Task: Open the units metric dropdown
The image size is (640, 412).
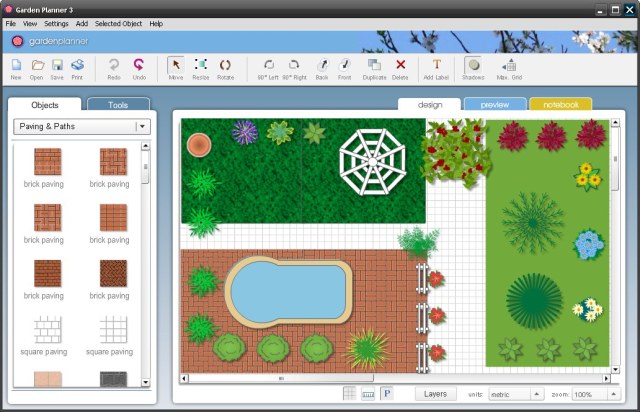Action: [x=516, y=394]
